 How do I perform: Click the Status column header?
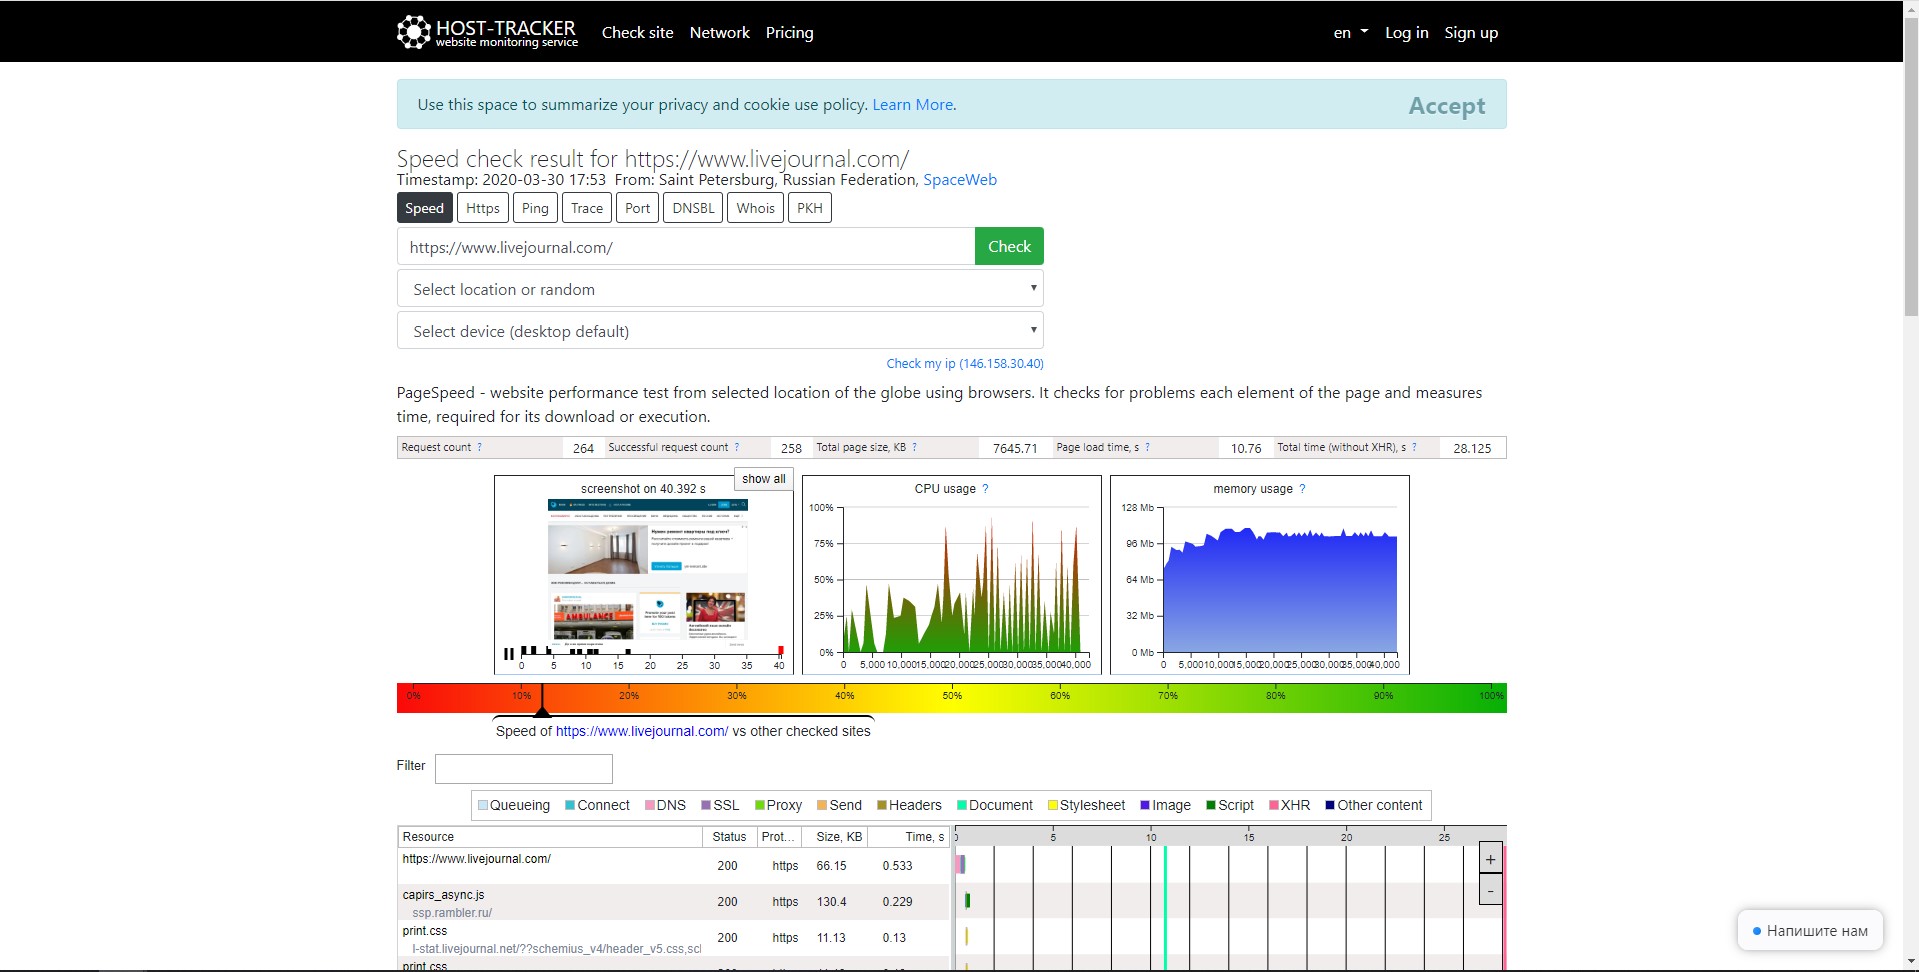pyautogui.click(x=729, y=837)
